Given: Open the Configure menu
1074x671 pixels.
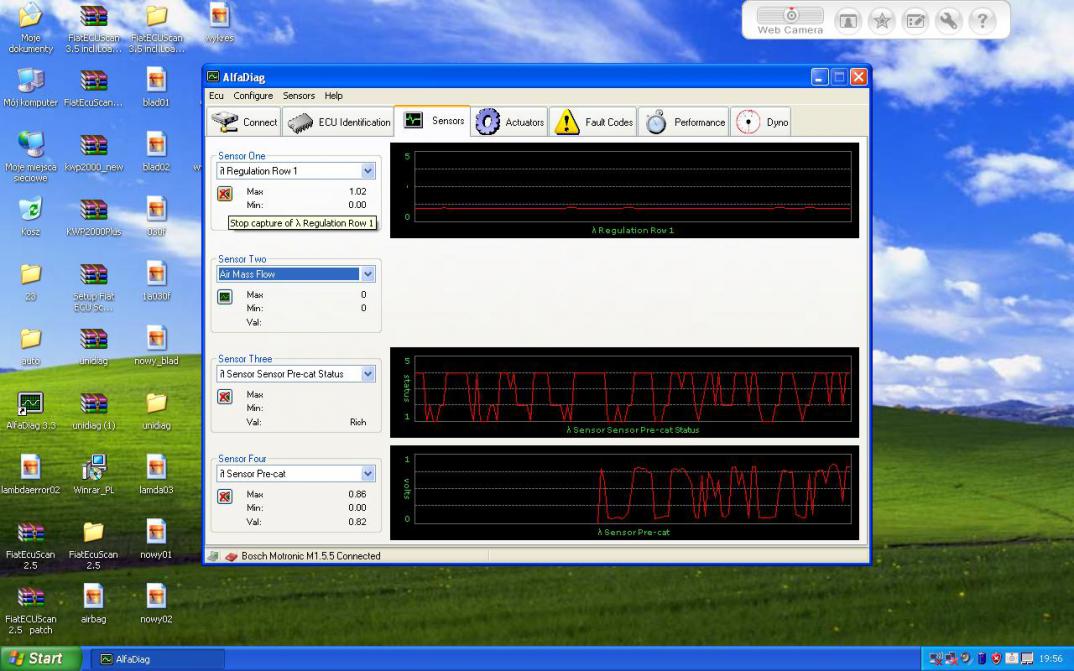Looking at the screenshot, I should click(x=253, y=96).
